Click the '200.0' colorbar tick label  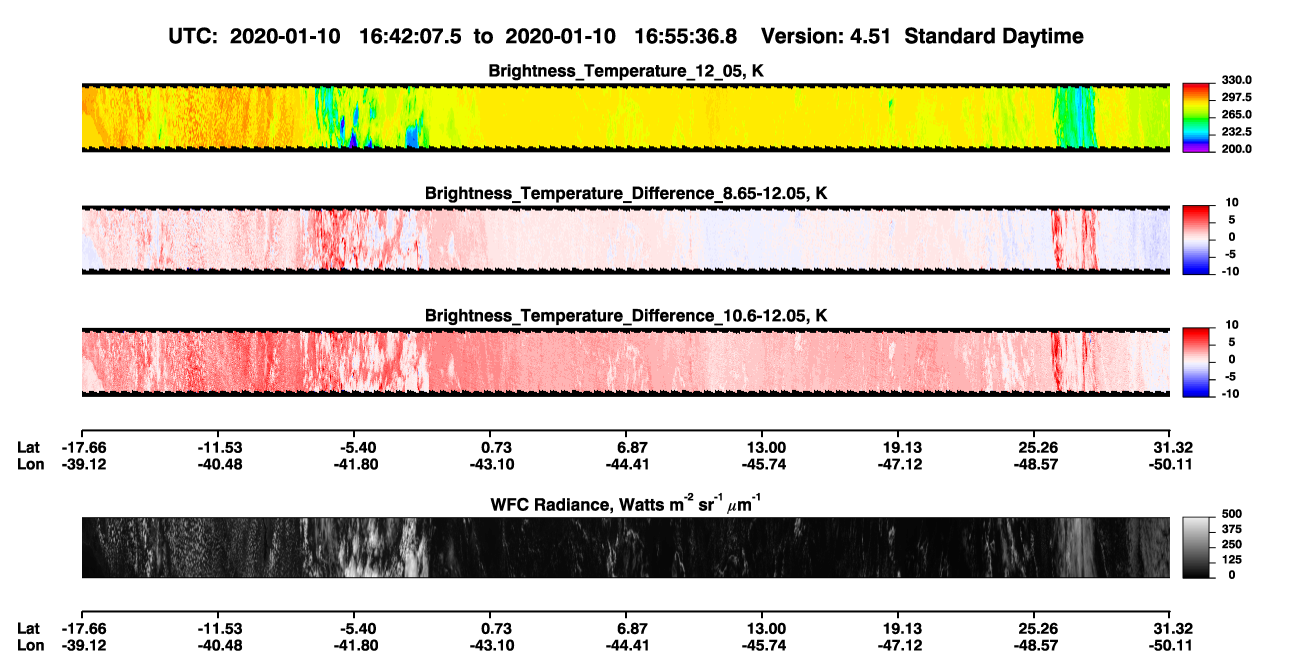[x=1237, y=149]
